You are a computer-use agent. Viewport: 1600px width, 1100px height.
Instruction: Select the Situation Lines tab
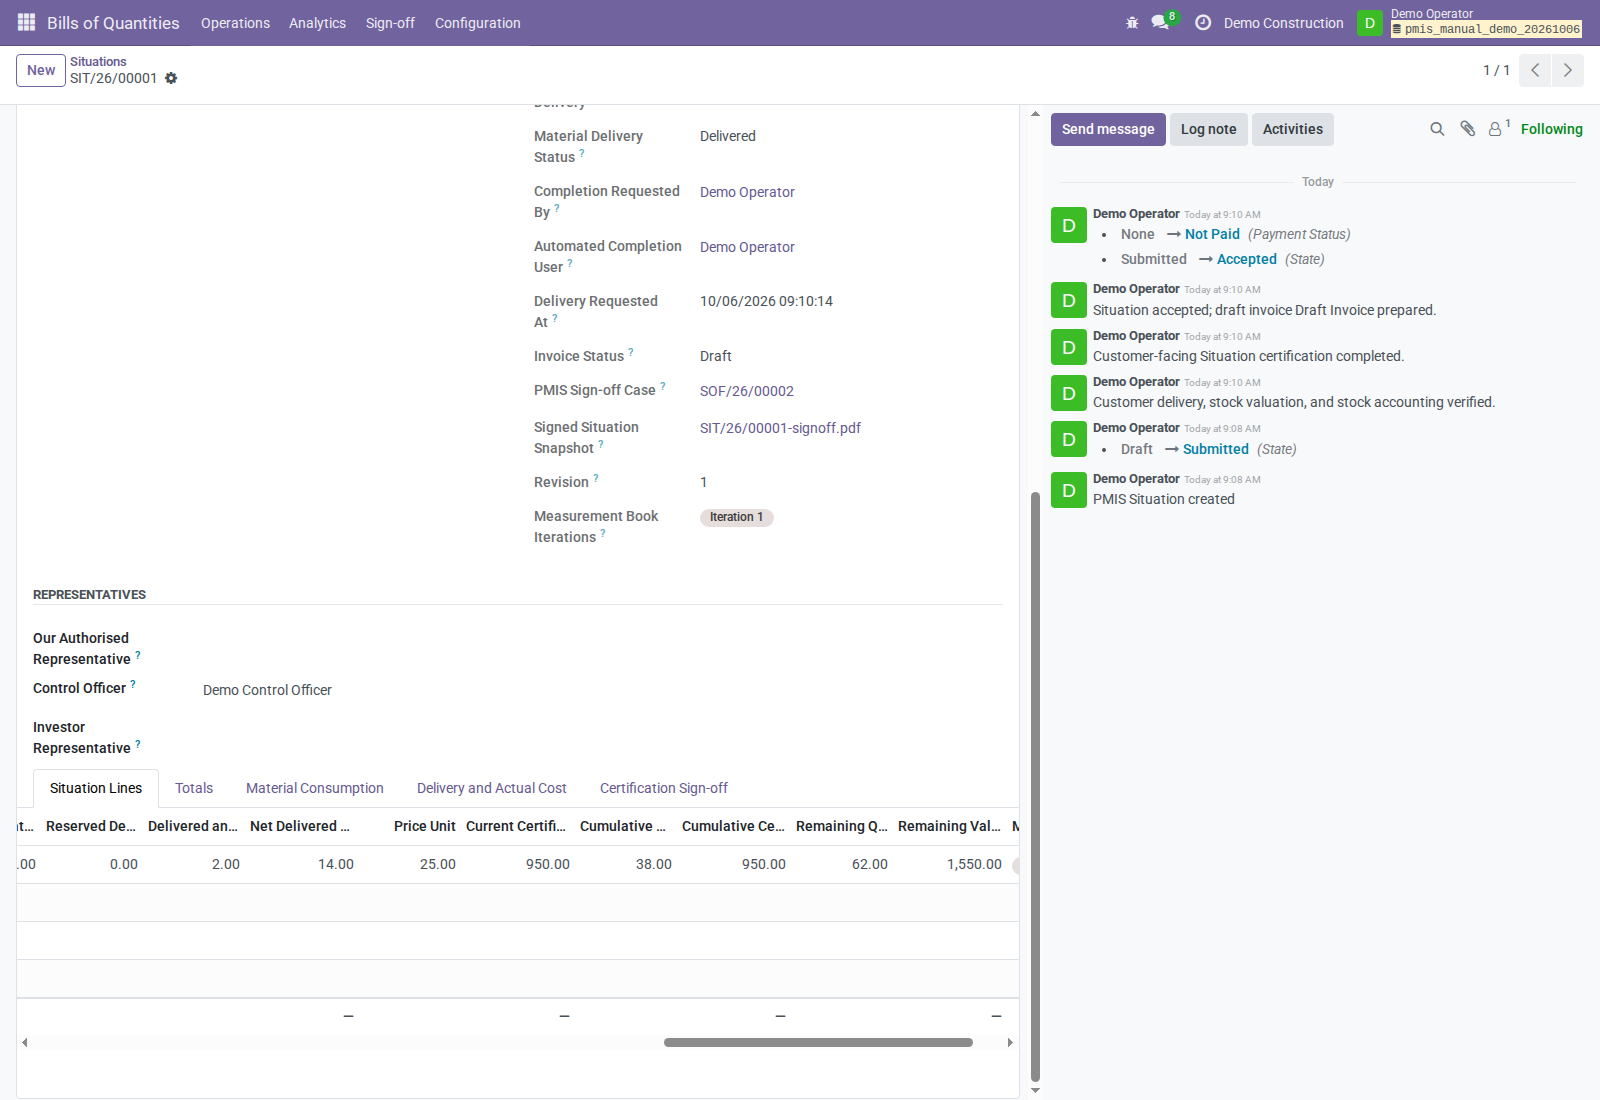coord(96,788)
